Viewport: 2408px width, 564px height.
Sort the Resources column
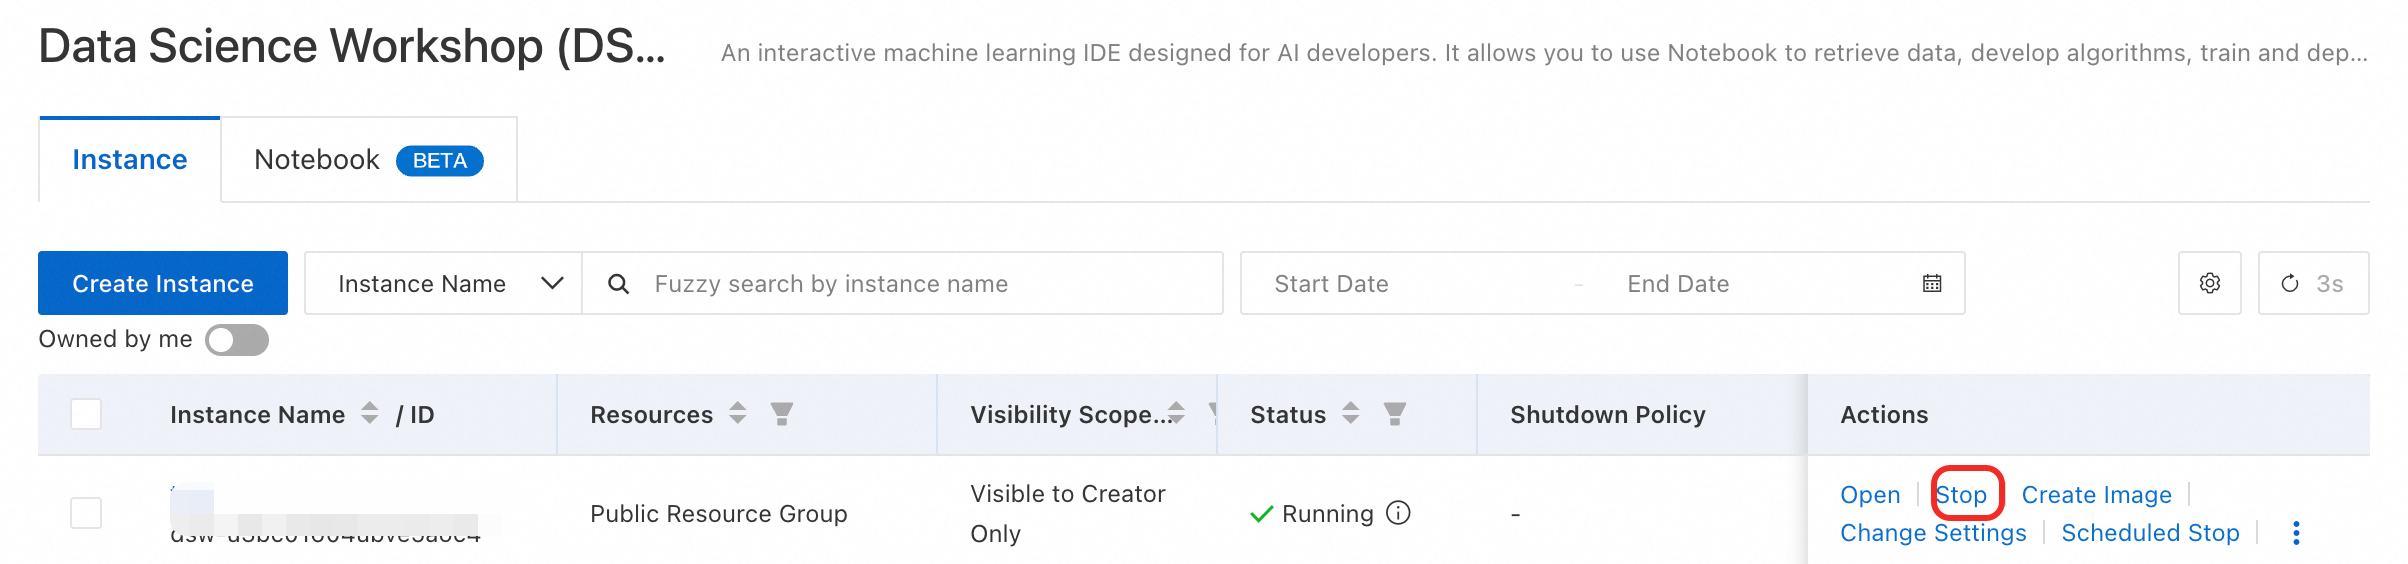click(738, 414)
